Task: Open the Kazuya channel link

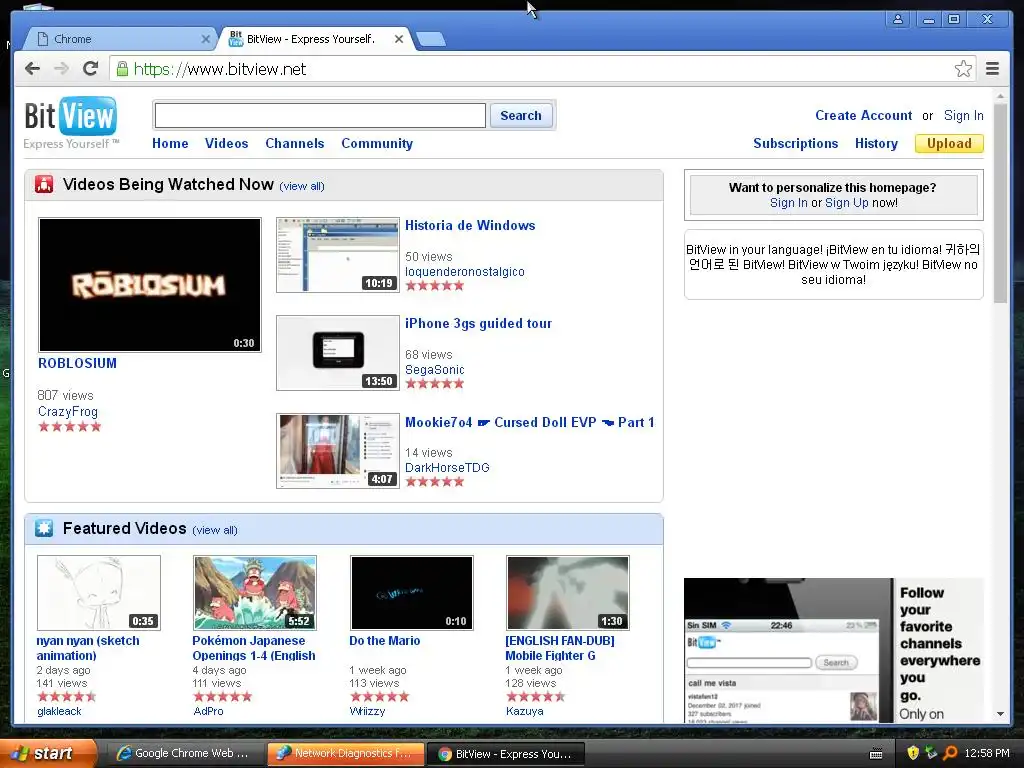Action: tap(524, 711)
